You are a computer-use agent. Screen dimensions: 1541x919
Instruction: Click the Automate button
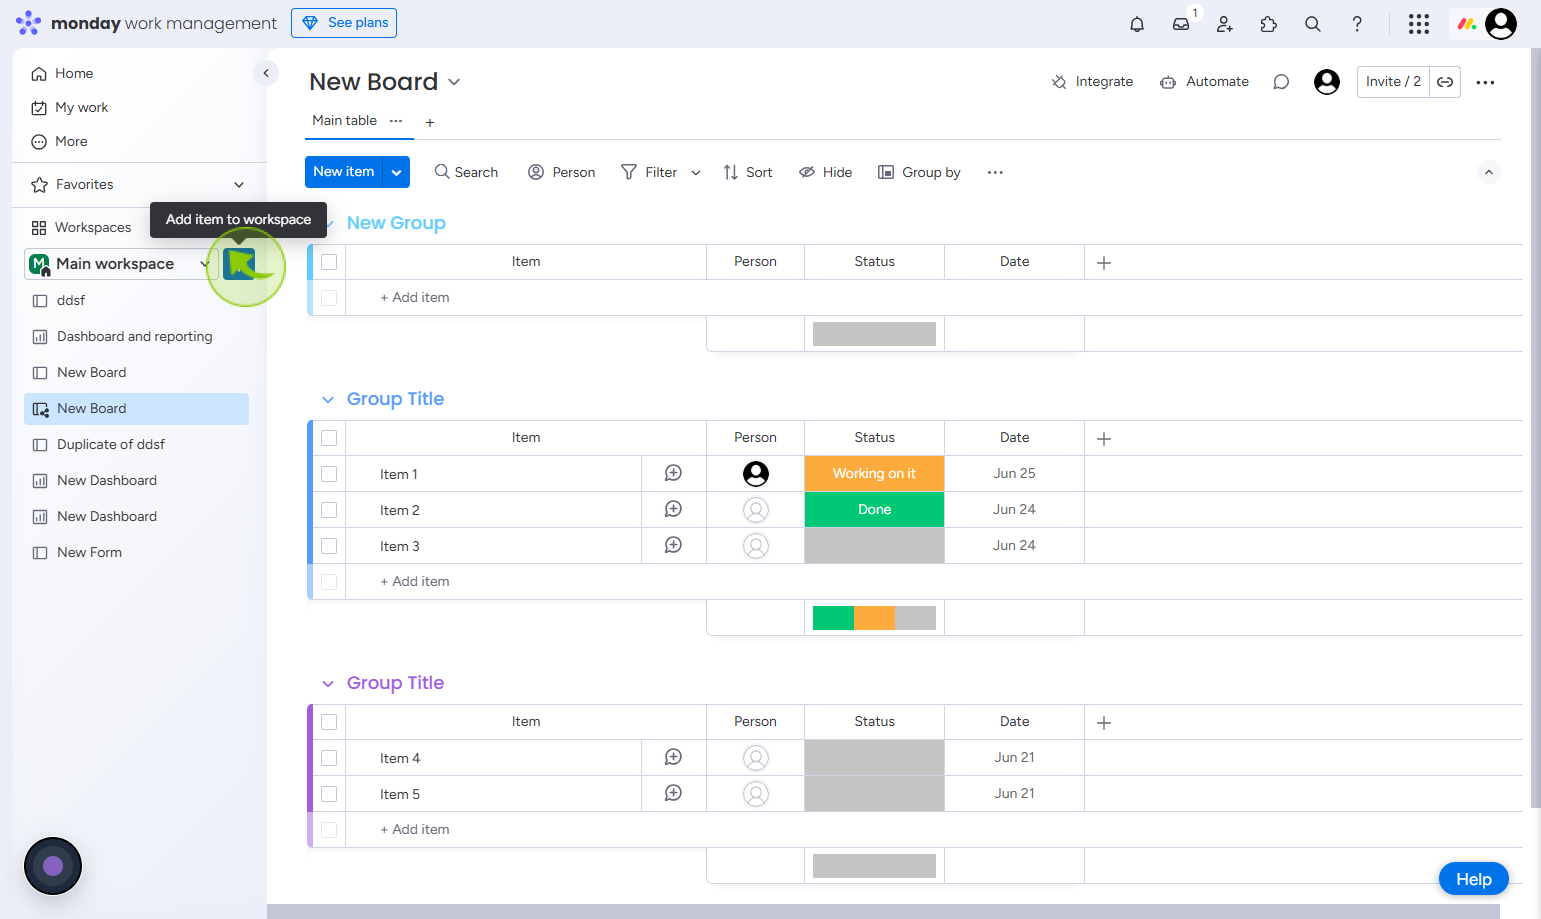coord(1204,82)
